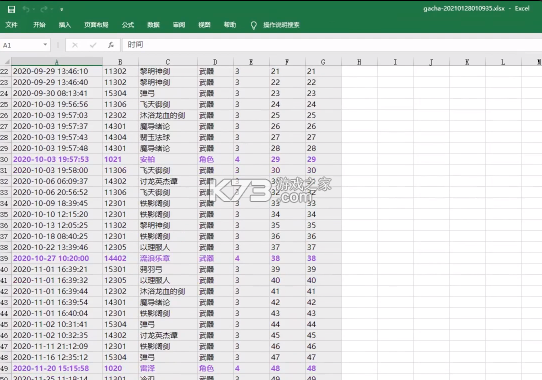Open the Undo history dropdown arrow
542x380 pixels.
point(33,10)
